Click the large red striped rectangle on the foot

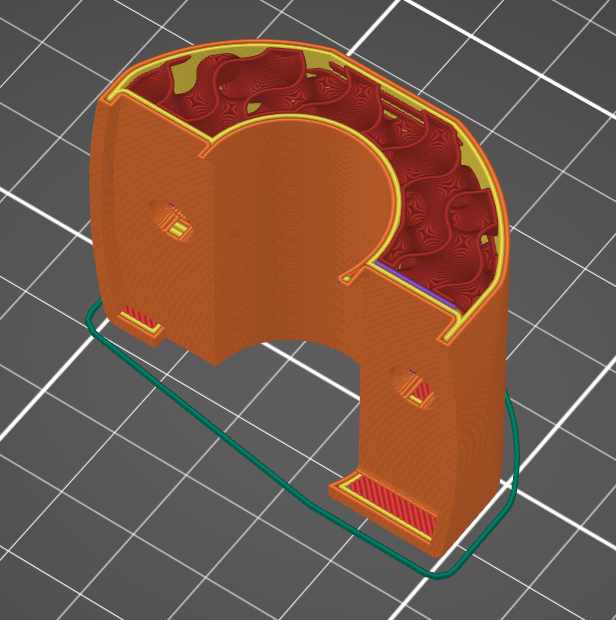pyautogui.click(x=393, y=506)
